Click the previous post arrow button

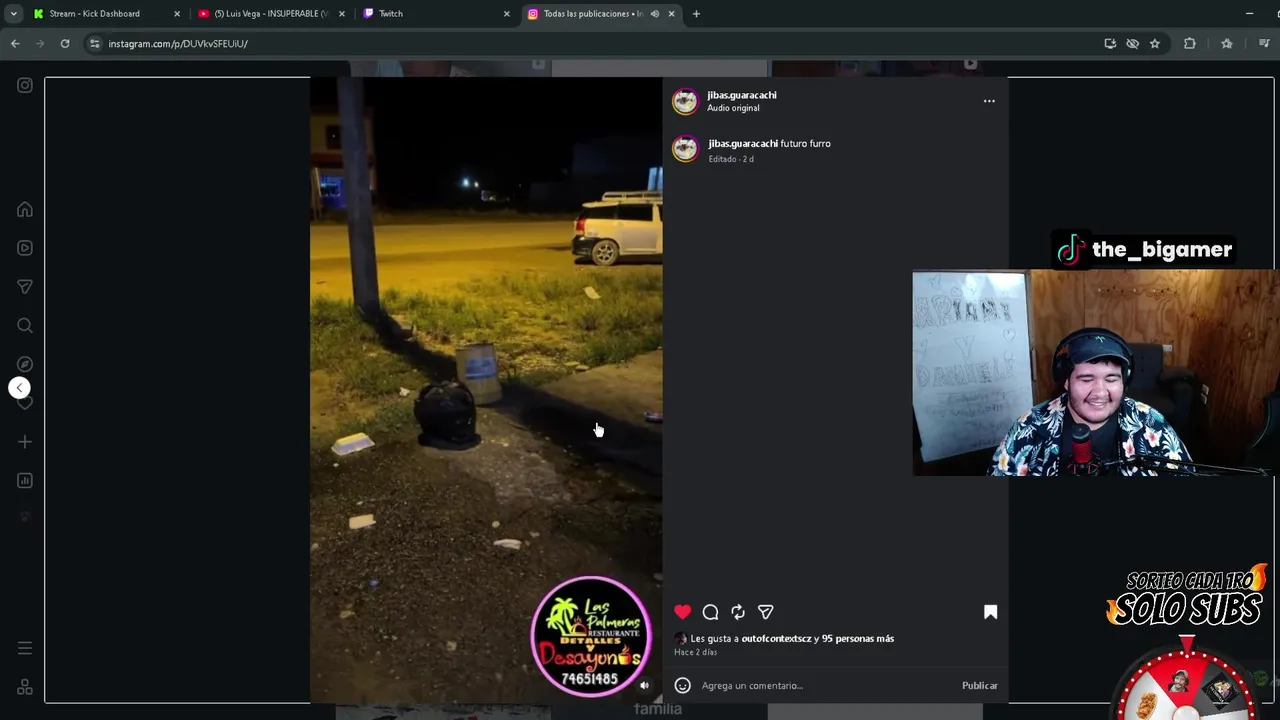pyautogui.click(x=20, y=388)
